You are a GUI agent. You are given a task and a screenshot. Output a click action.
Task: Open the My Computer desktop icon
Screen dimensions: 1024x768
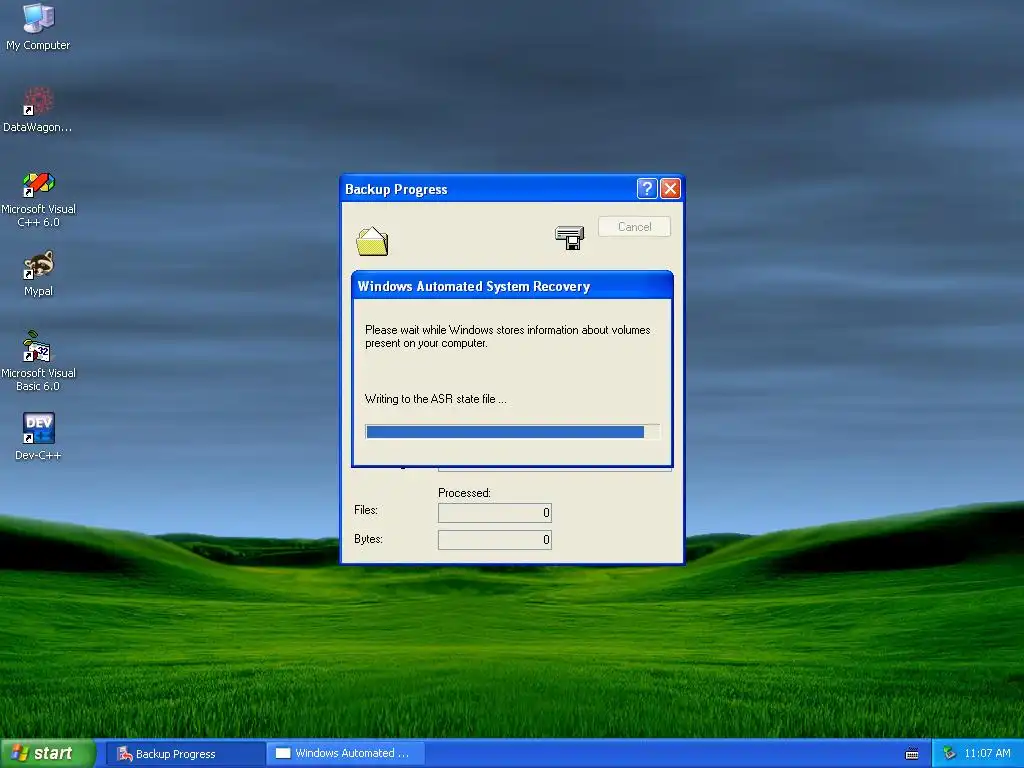pyautogui.click(x=38, y=26)
